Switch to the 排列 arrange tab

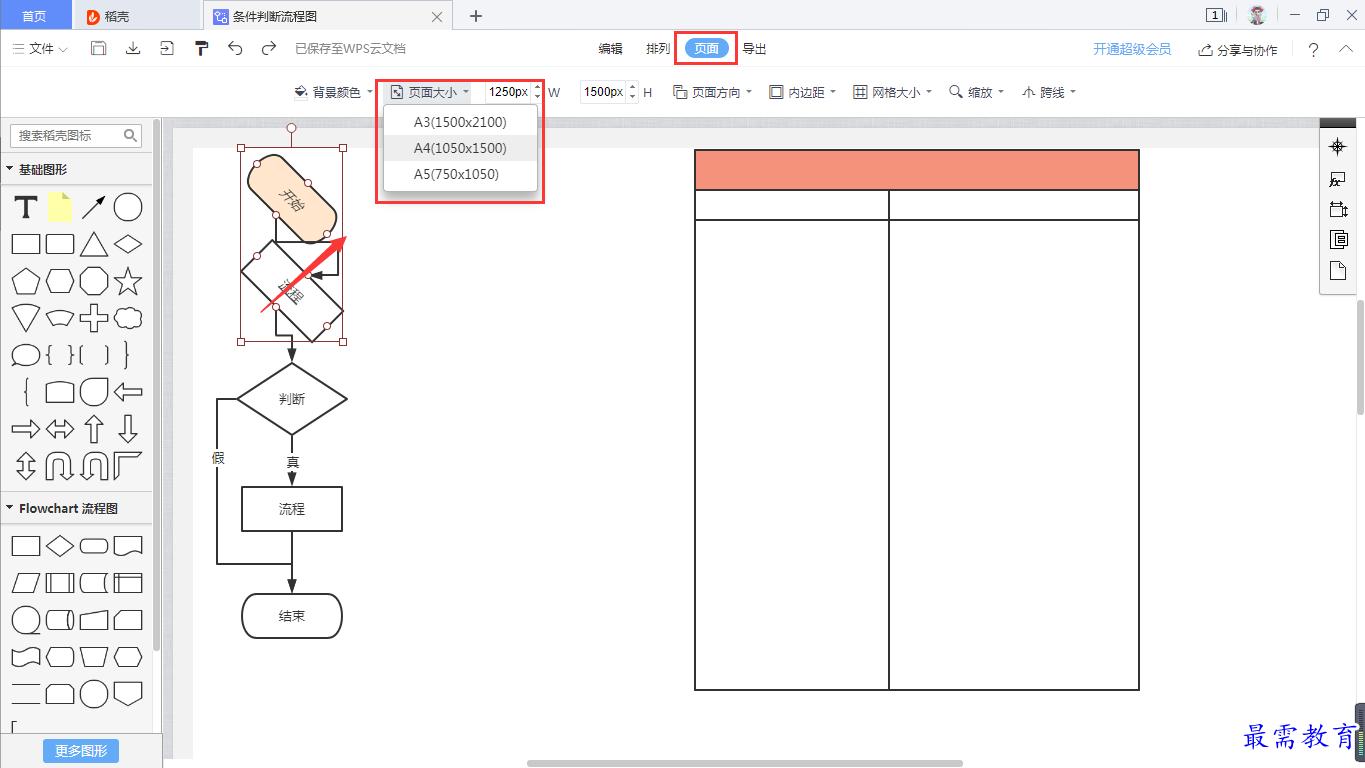pyautogui.click(x=658, y=48)
